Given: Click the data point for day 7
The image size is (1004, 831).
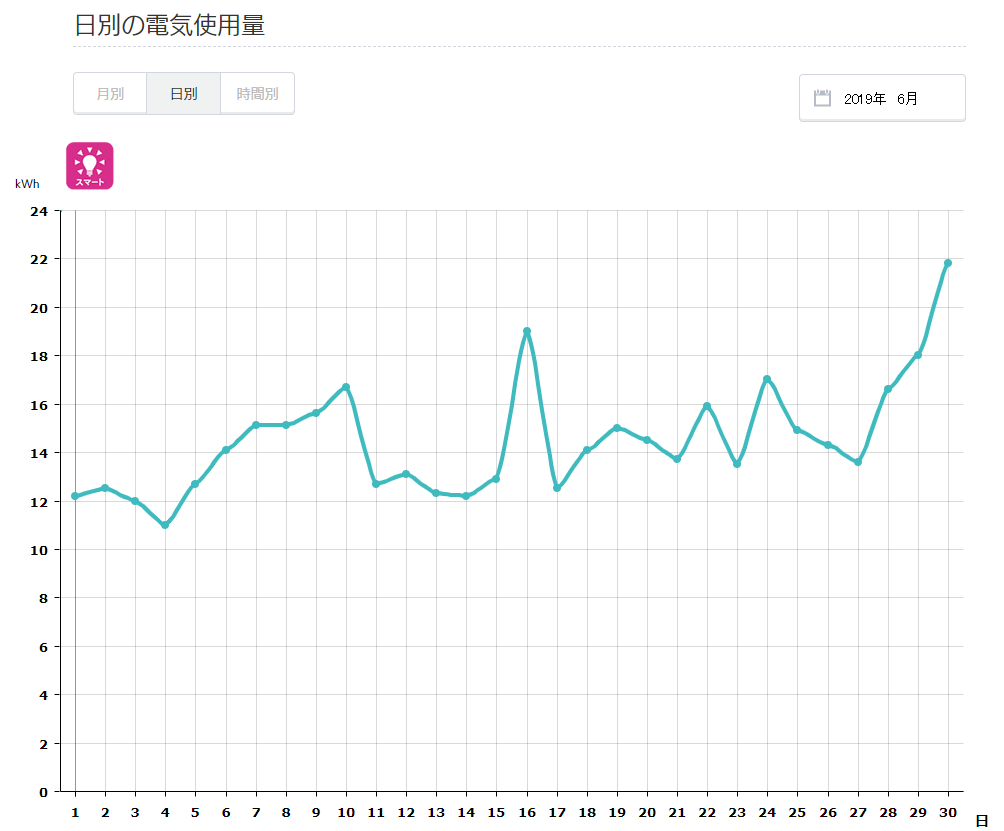Looking at the screenshot, I should coord(255,425).
